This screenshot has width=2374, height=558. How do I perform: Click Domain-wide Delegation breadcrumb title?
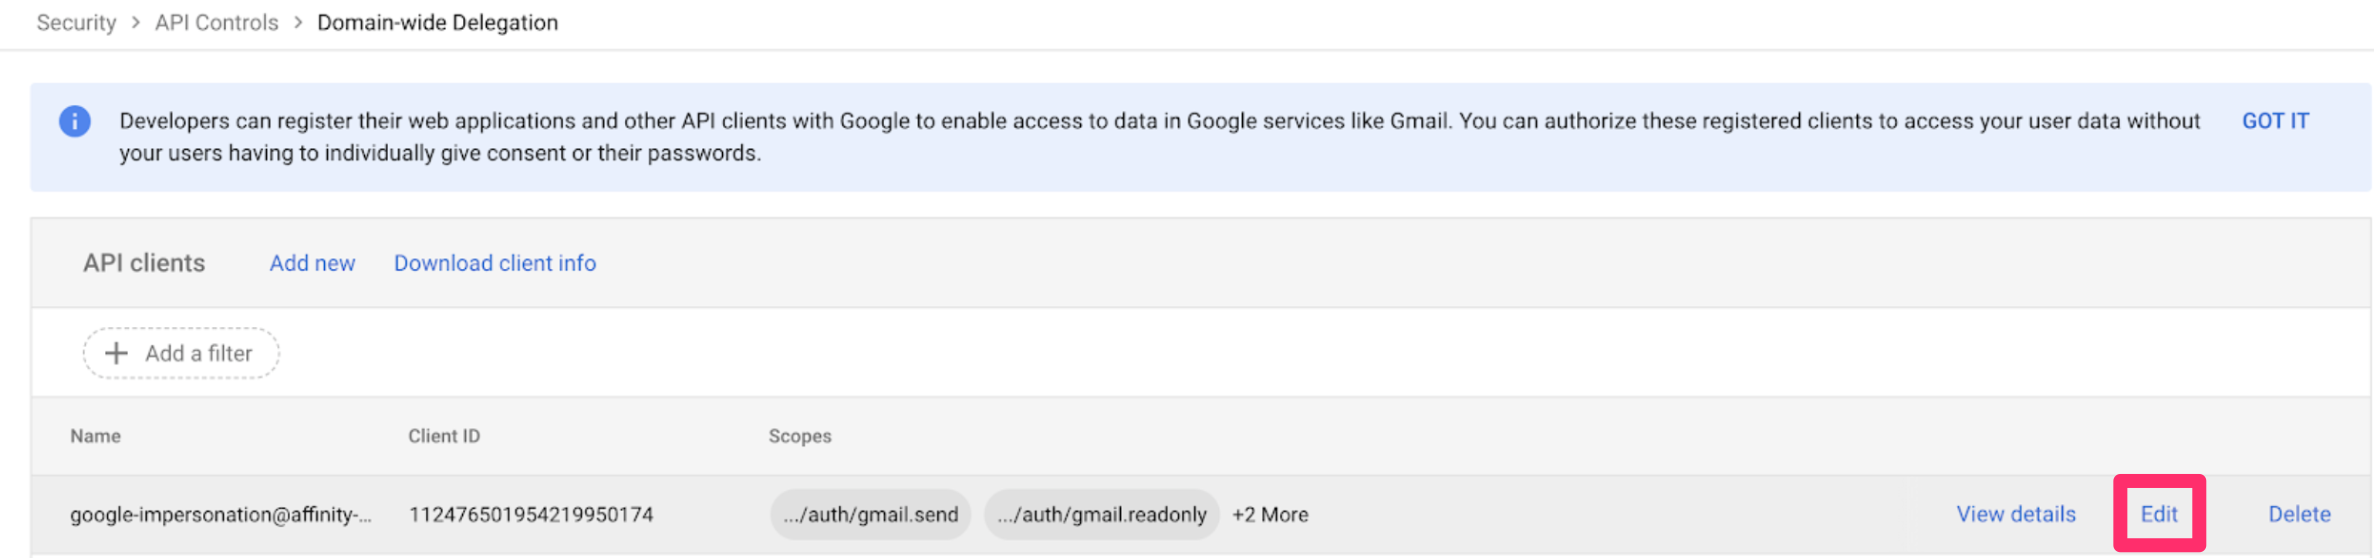pos(437,22)
